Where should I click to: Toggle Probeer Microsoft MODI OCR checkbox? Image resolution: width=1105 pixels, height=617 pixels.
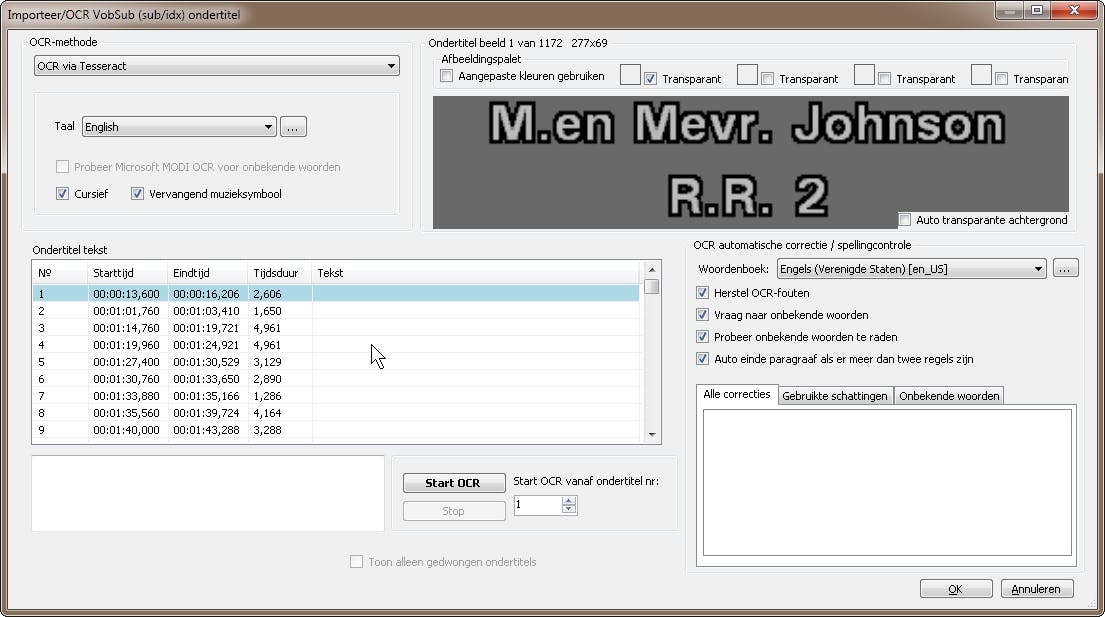[x=63, y=167]
